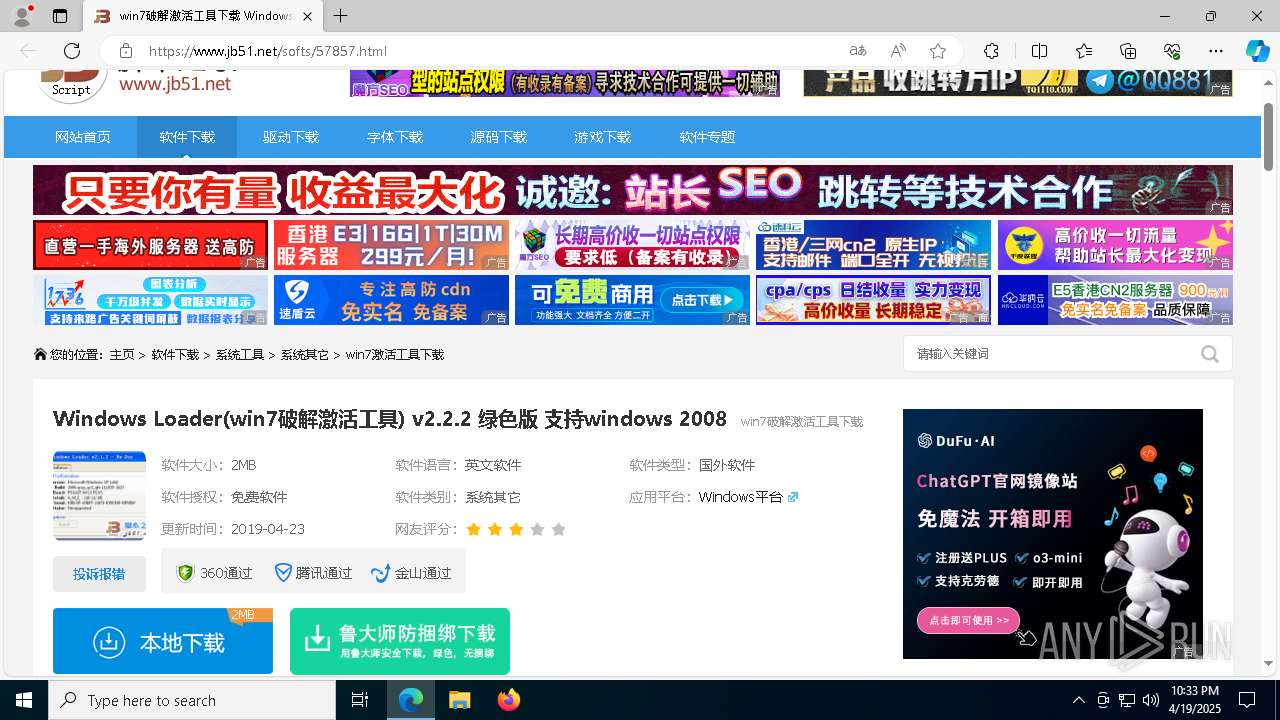The width and height of the screenshot is (1280, 720).
Task: Click breadcrumb link 主页
Action: 122,355
